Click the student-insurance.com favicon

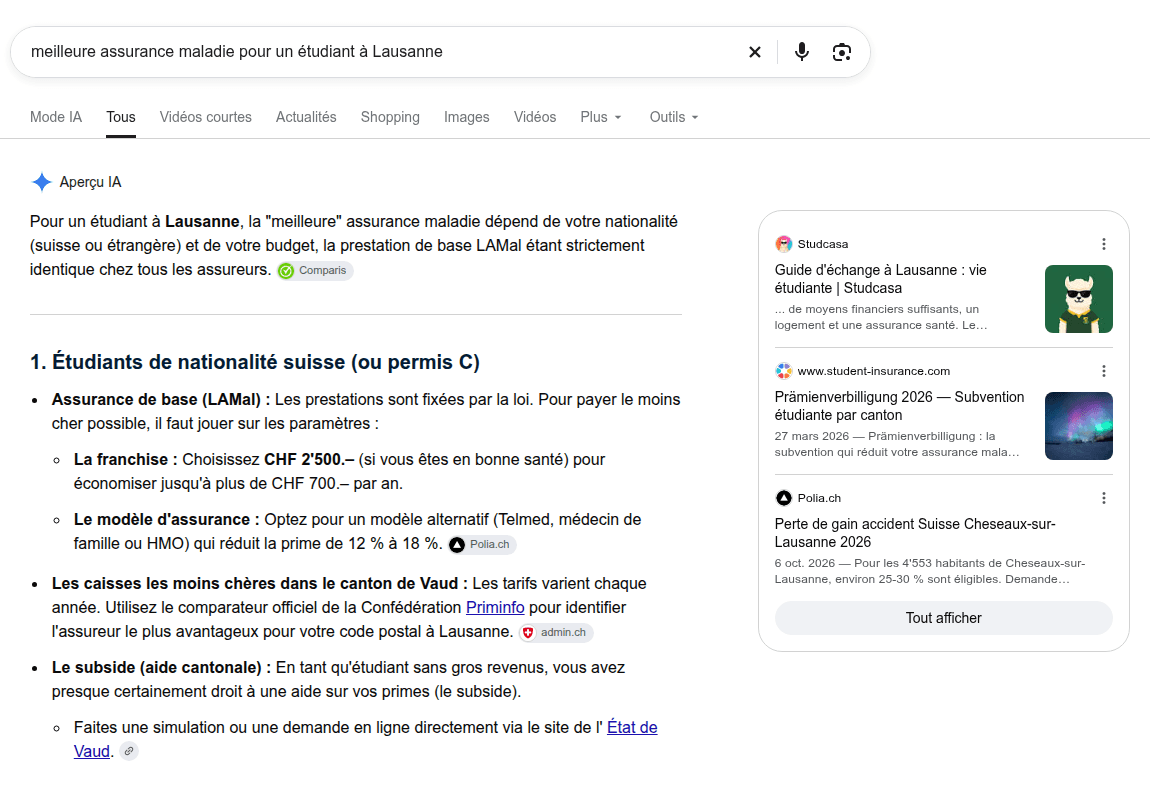(784, 371)
